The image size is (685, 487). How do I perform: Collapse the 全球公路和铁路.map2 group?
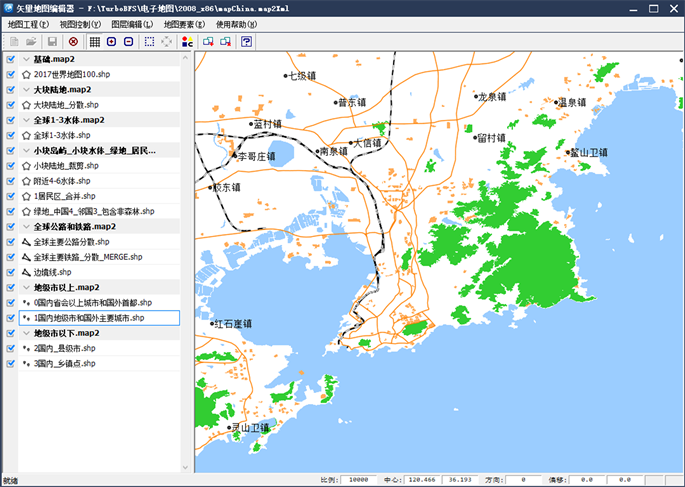(25, 226)
